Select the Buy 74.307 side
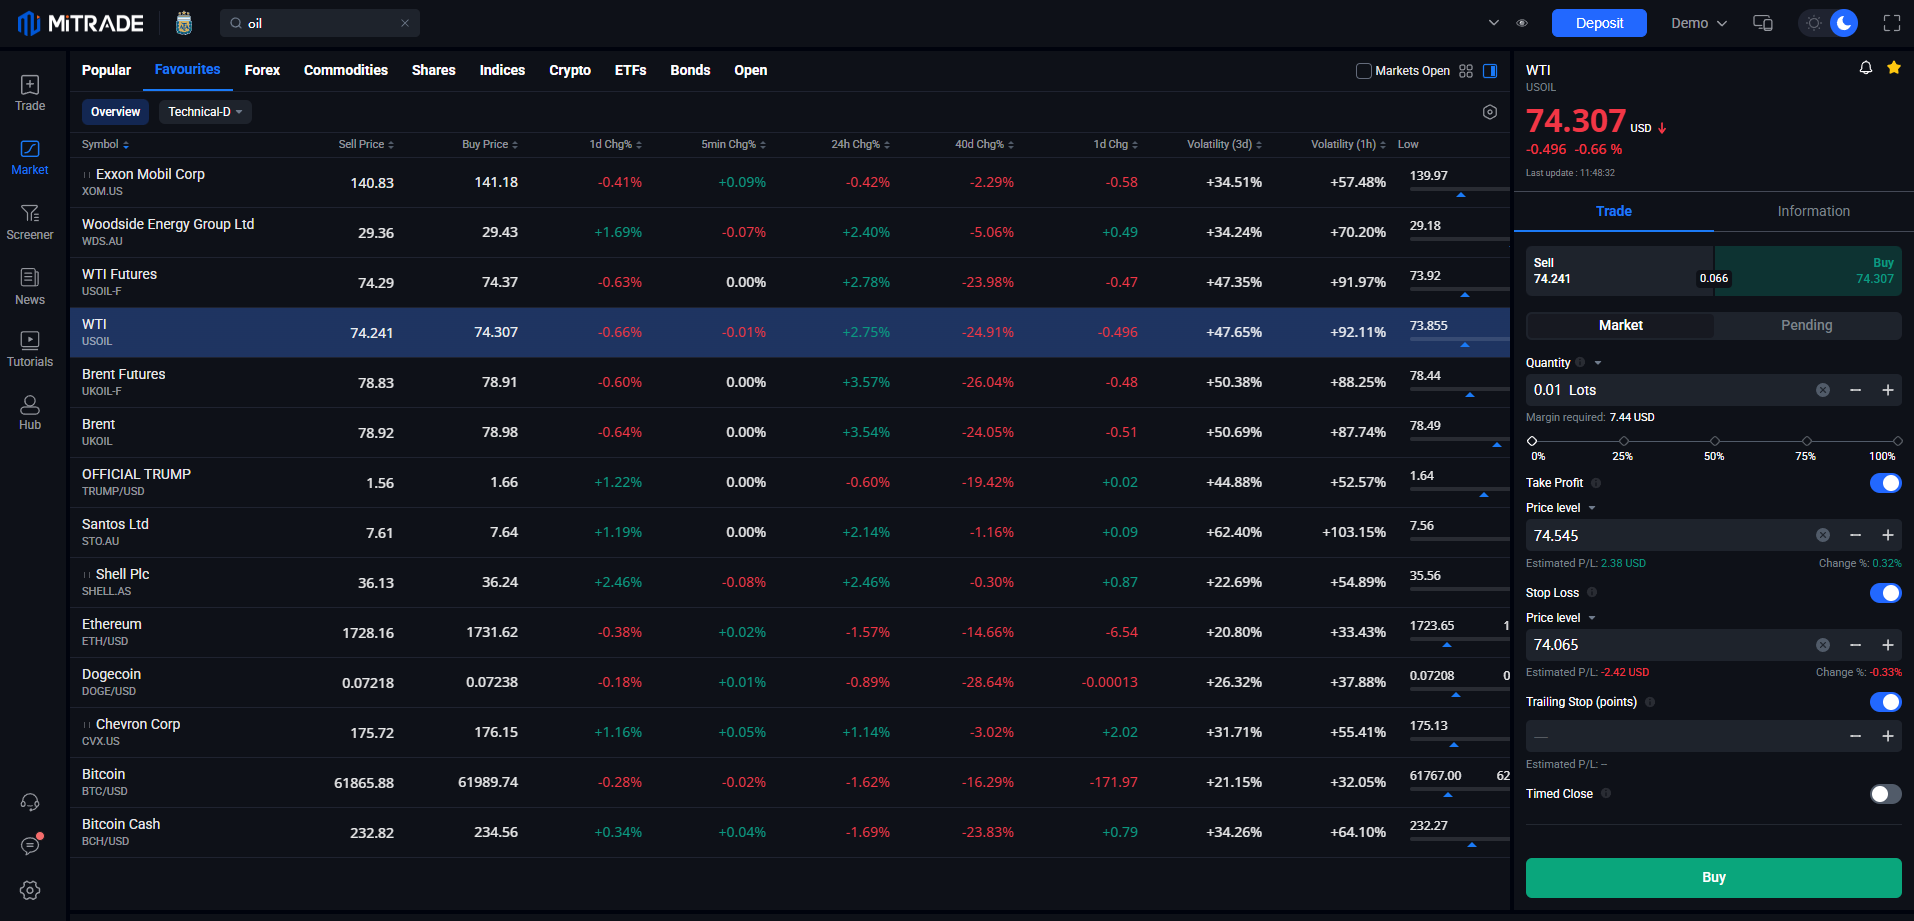Viewport: 1914px width, 921px height. tap(1808, 271)
